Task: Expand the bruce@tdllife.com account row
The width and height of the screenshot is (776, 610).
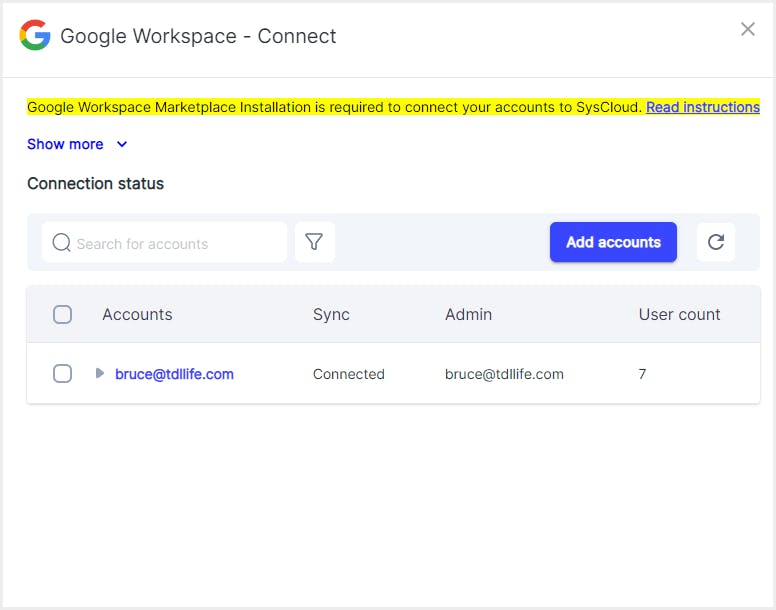Action: tap(99, 373)
